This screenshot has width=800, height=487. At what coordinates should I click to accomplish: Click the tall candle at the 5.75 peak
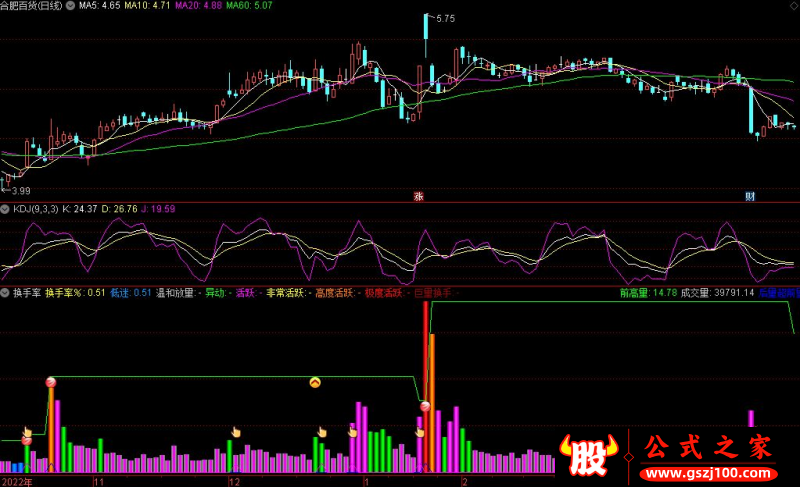426,35
